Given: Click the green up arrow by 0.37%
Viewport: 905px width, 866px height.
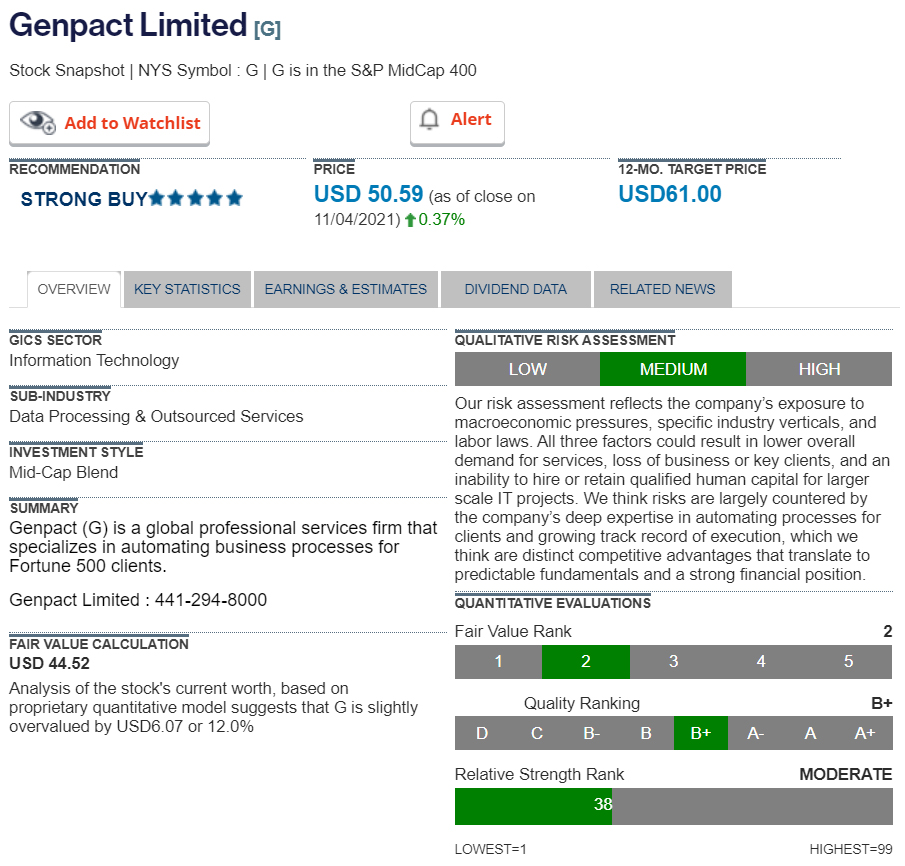Looking at the screenshot, I should [x=410, y=220].
